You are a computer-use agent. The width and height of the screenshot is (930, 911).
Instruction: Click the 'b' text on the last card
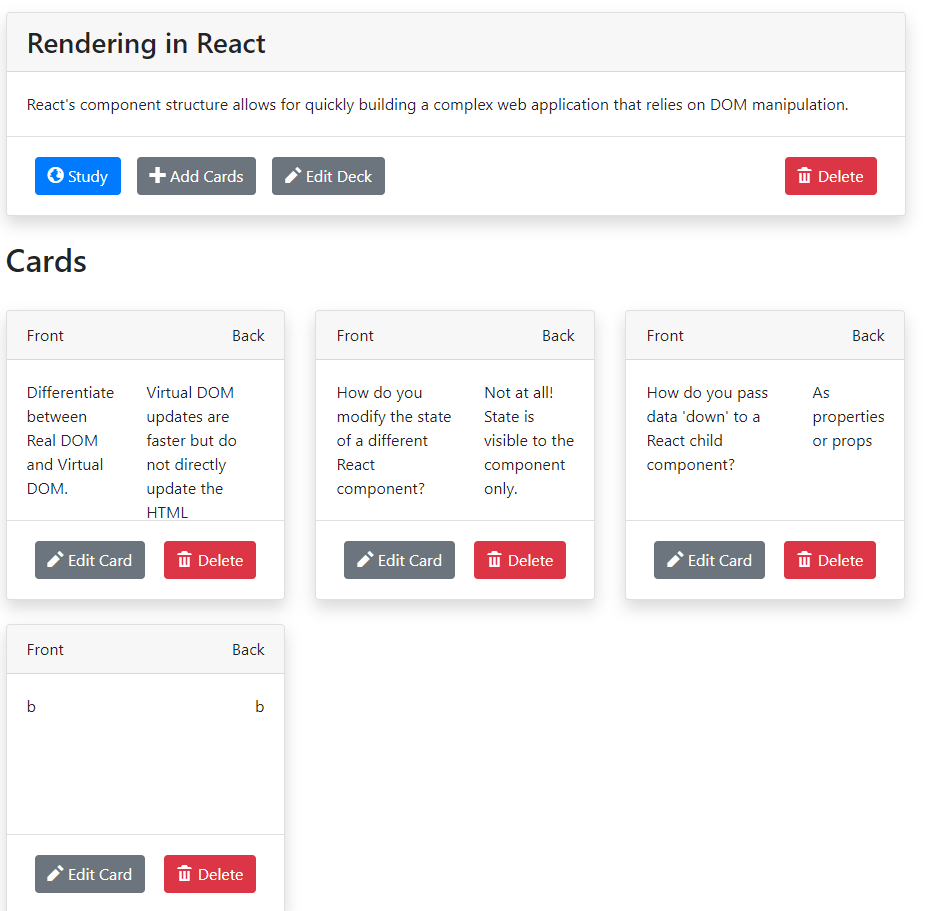[x=31, y=706]
